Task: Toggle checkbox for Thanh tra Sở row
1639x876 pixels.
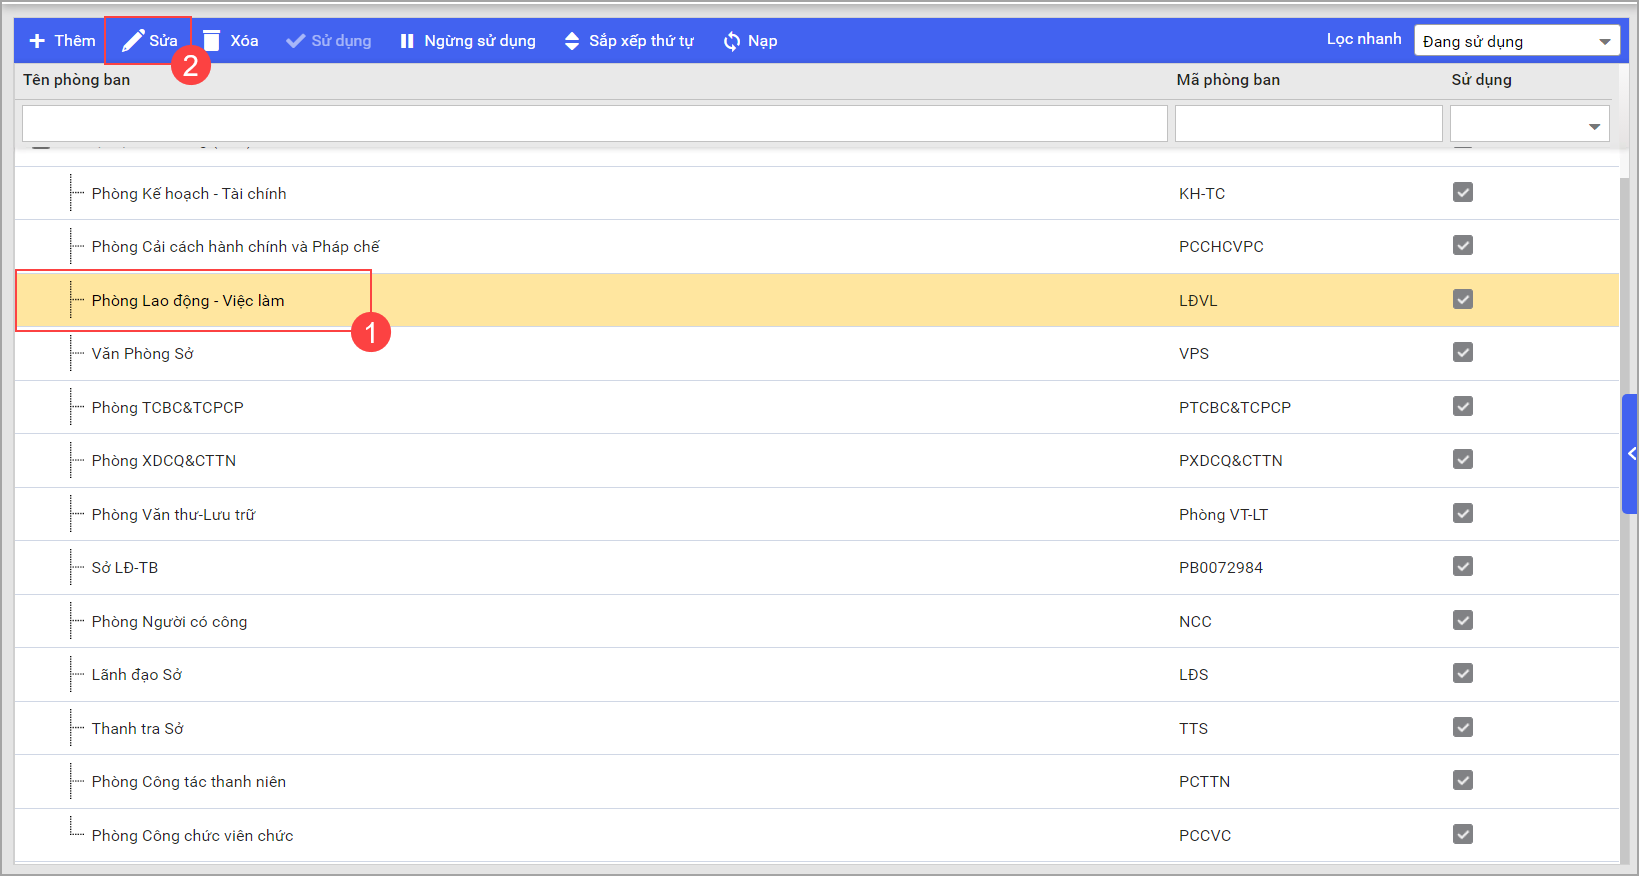Action: (x=1463, y=727)
